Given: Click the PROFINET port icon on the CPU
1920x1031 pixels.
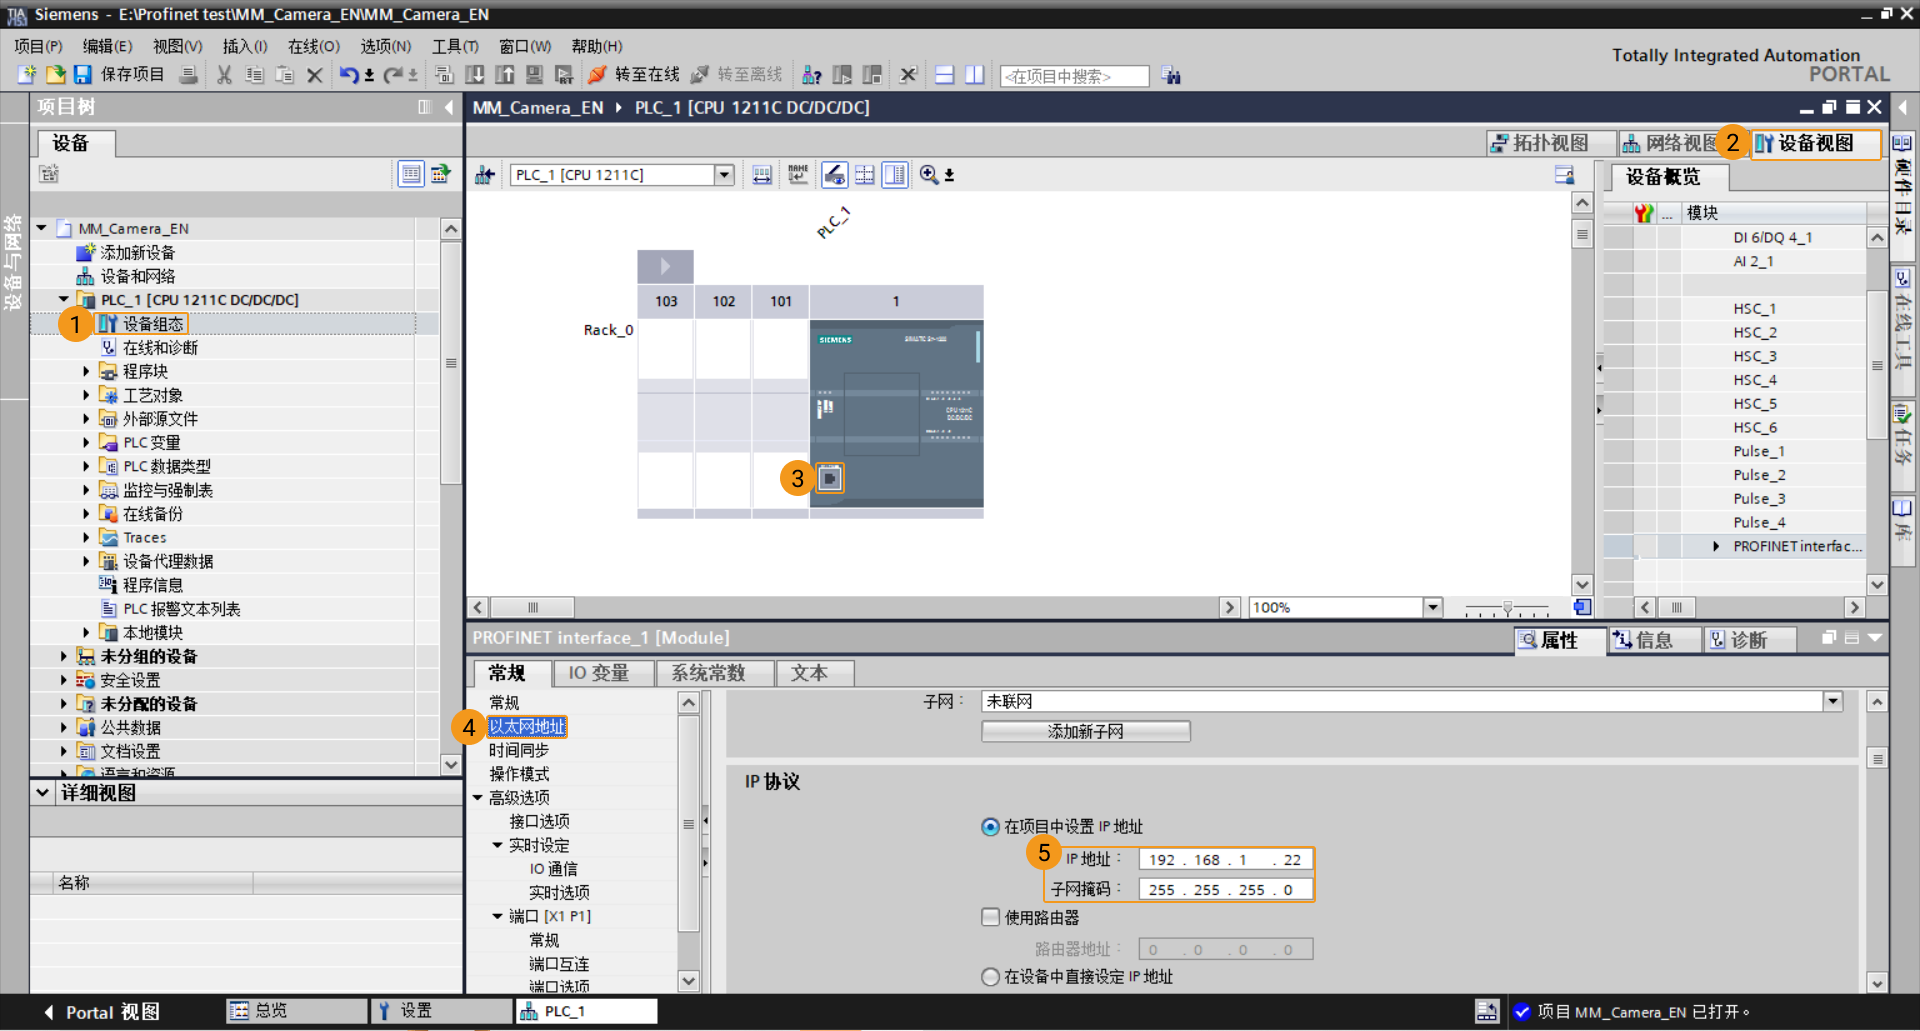Looking at the screenshot, I should 829,478.
